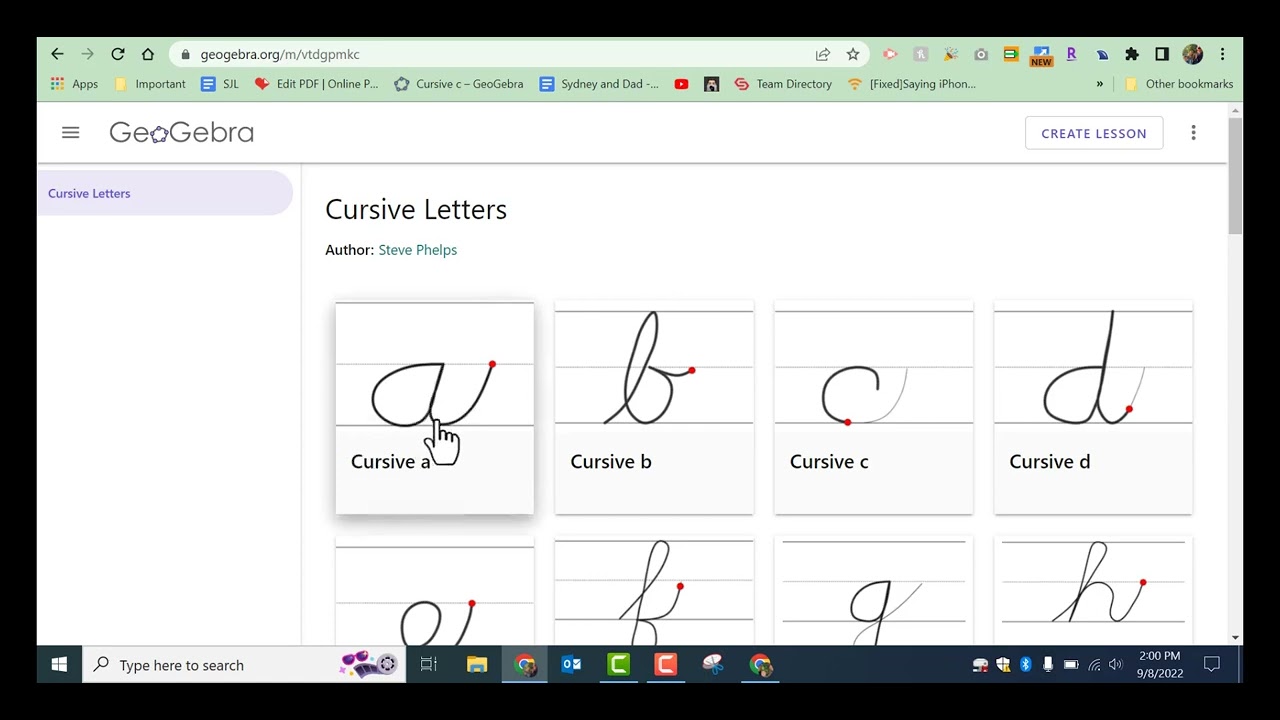
Task: Open the Chrome profile avatar
Action: (1192, 54)
